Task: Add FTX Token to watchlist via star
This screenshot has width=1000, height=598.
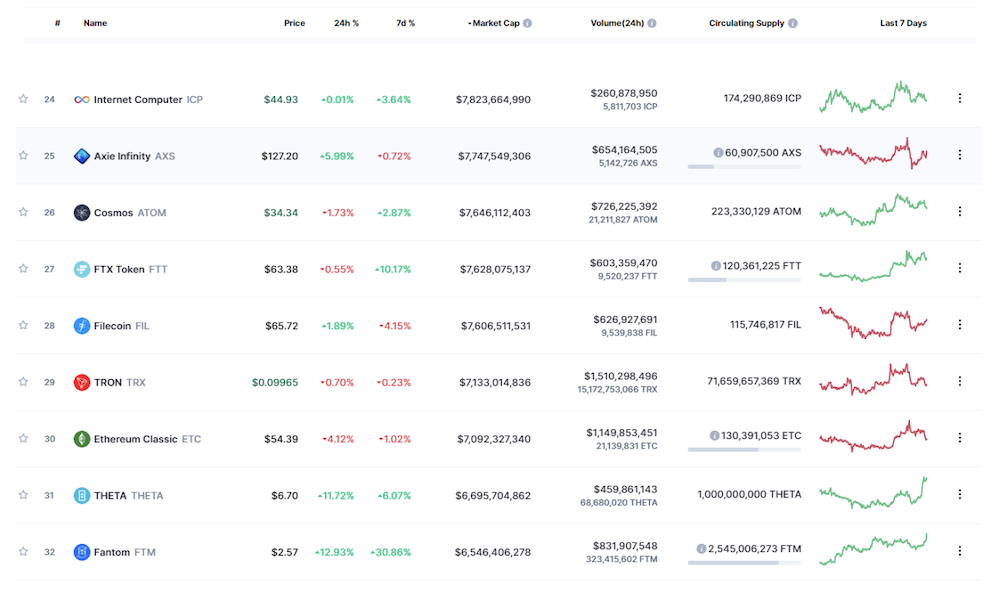Action: click(x=24, y=268)
